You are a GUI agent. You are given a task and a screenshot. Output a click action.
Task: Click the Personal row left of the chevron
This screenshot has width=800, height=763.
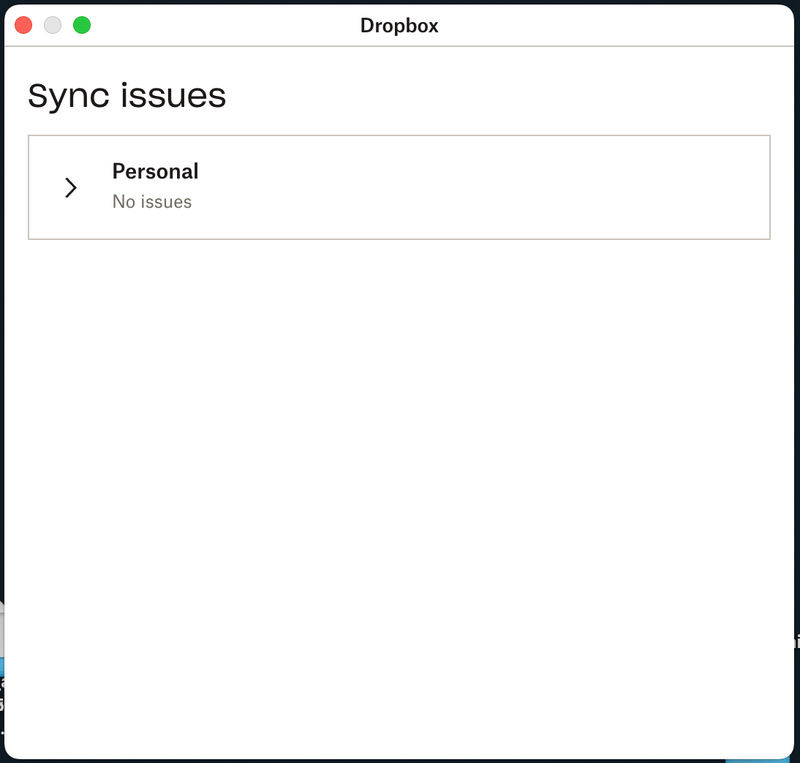tap(45, 187)
